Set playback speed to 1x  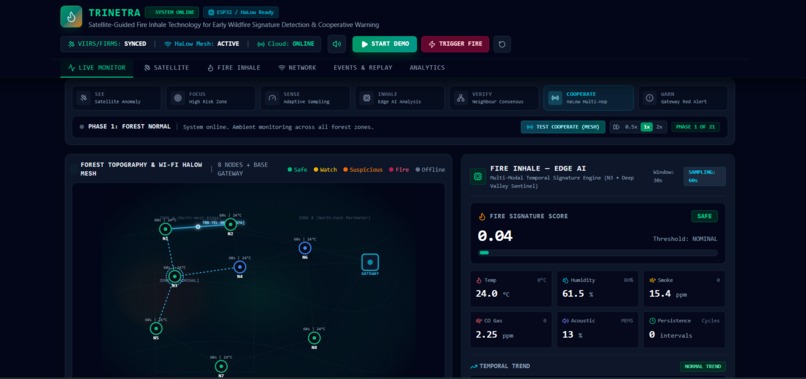[x=647, y=127]
